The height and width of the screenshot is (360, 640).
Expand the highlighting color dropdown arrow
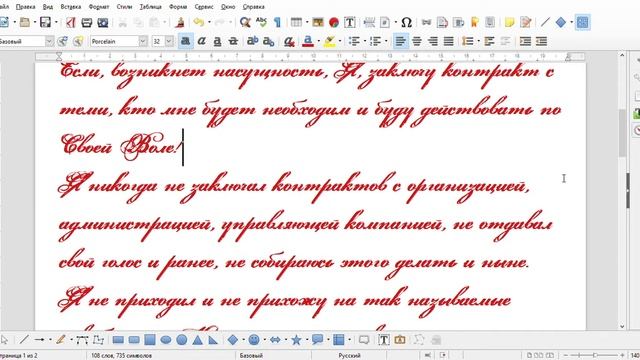coord(340,41)
